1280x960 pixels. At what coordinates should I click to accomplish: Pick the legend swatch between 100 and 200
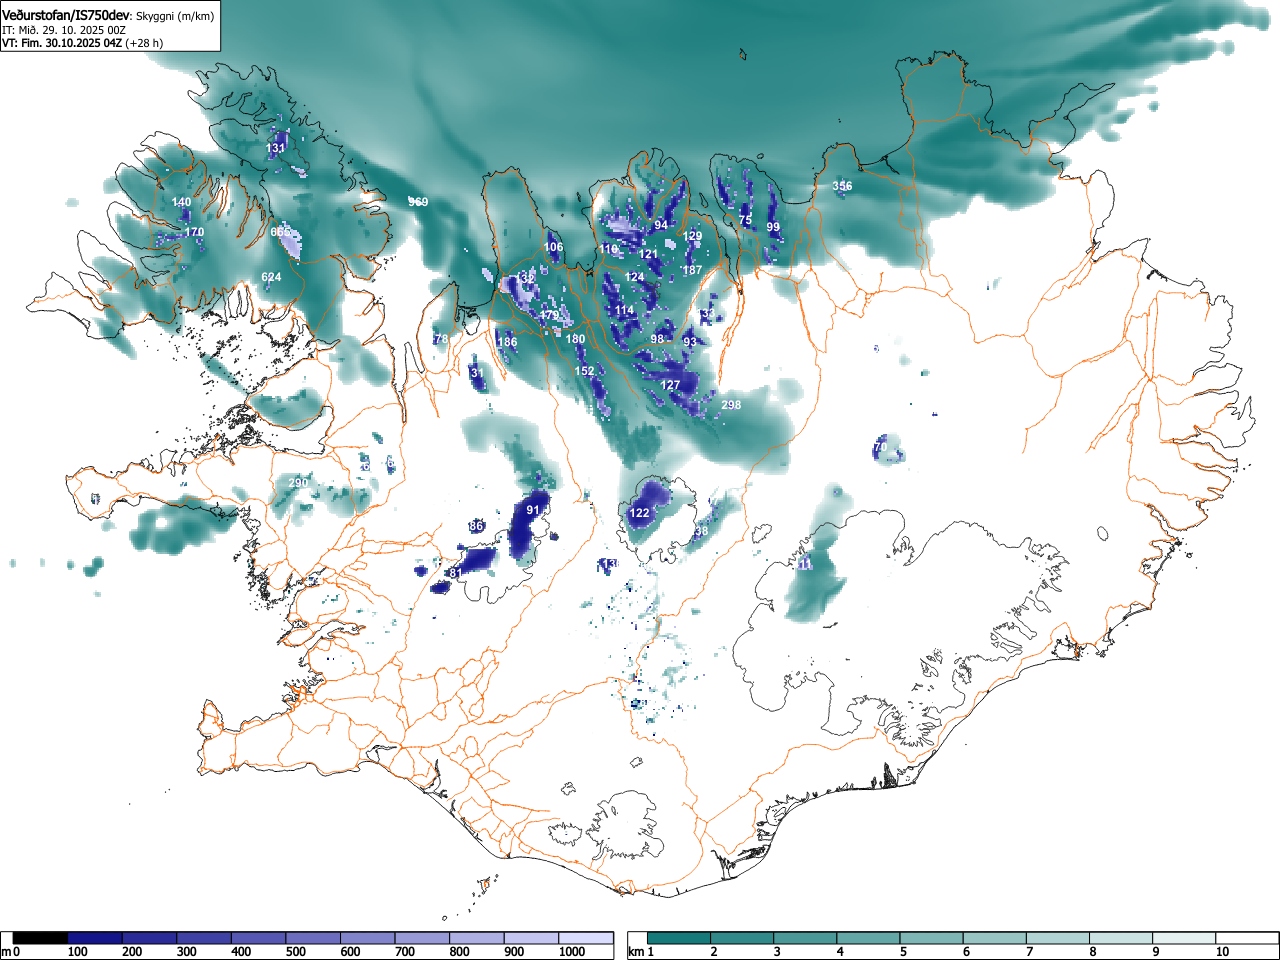click(96, 938)
